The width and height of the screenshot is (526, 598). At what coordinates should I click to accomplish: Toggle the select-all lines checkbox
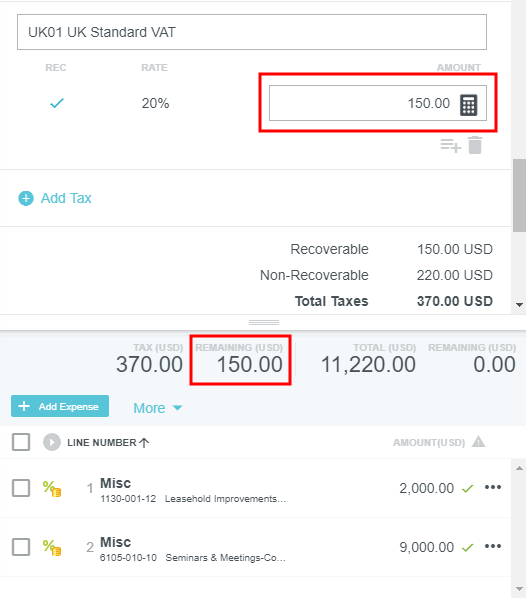[21, 442]
